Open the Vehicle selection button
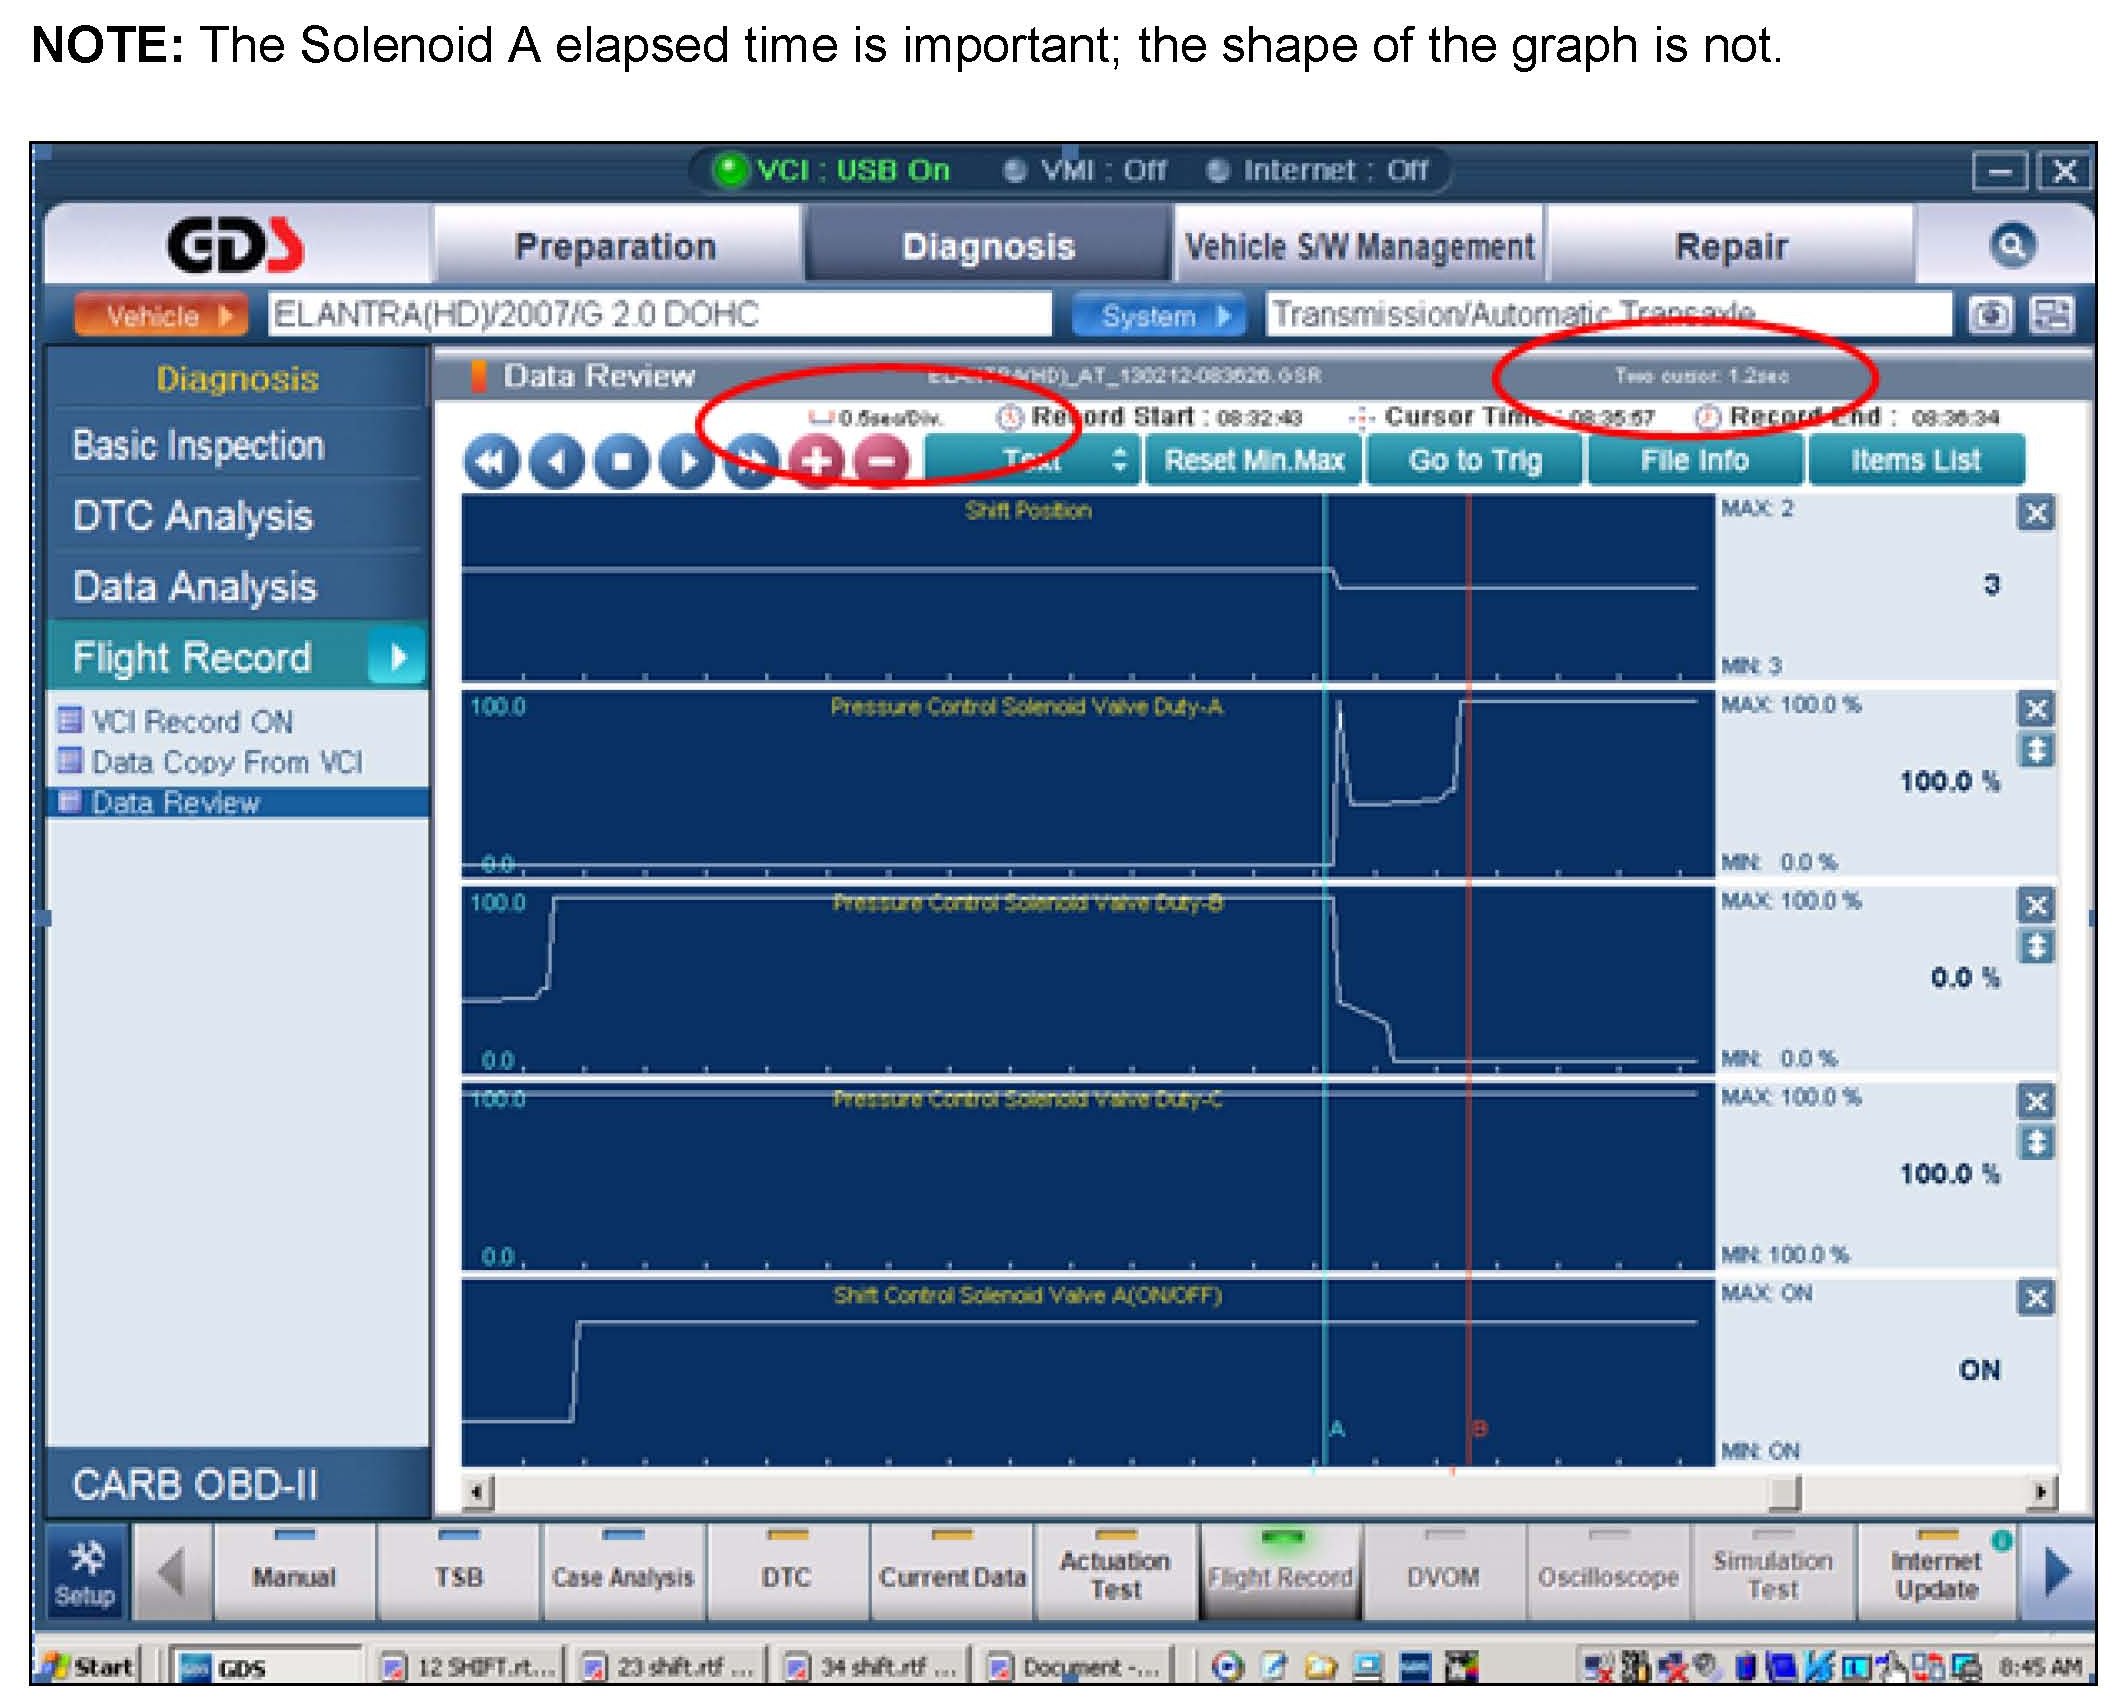Screen dimensions: 2125x1705 click(160, 316)
